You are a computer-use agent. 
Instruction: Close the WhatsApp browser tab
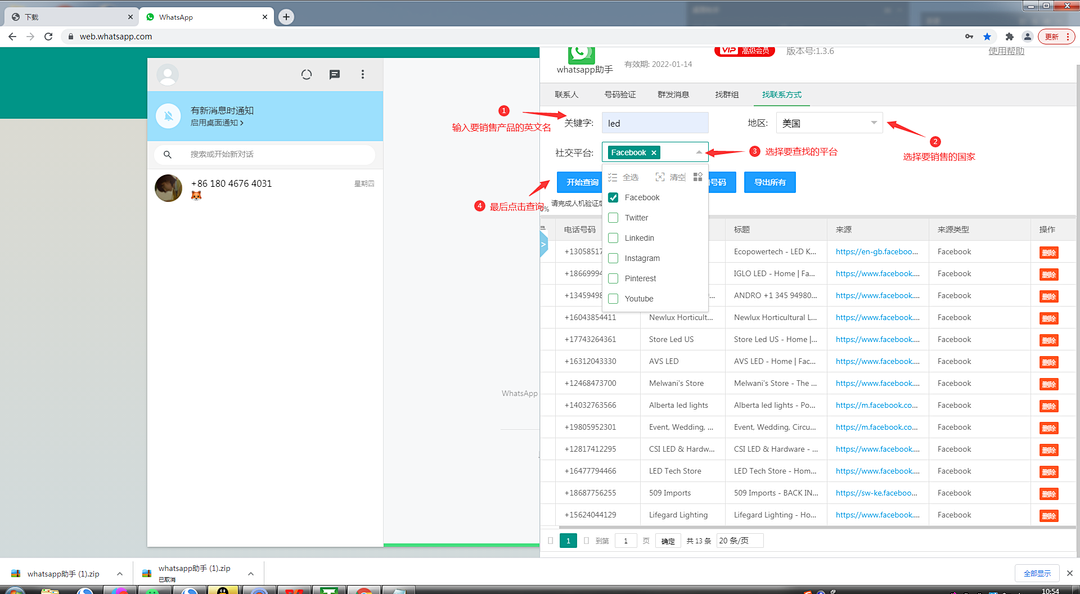pyautogui.click(x=264, y=17)
